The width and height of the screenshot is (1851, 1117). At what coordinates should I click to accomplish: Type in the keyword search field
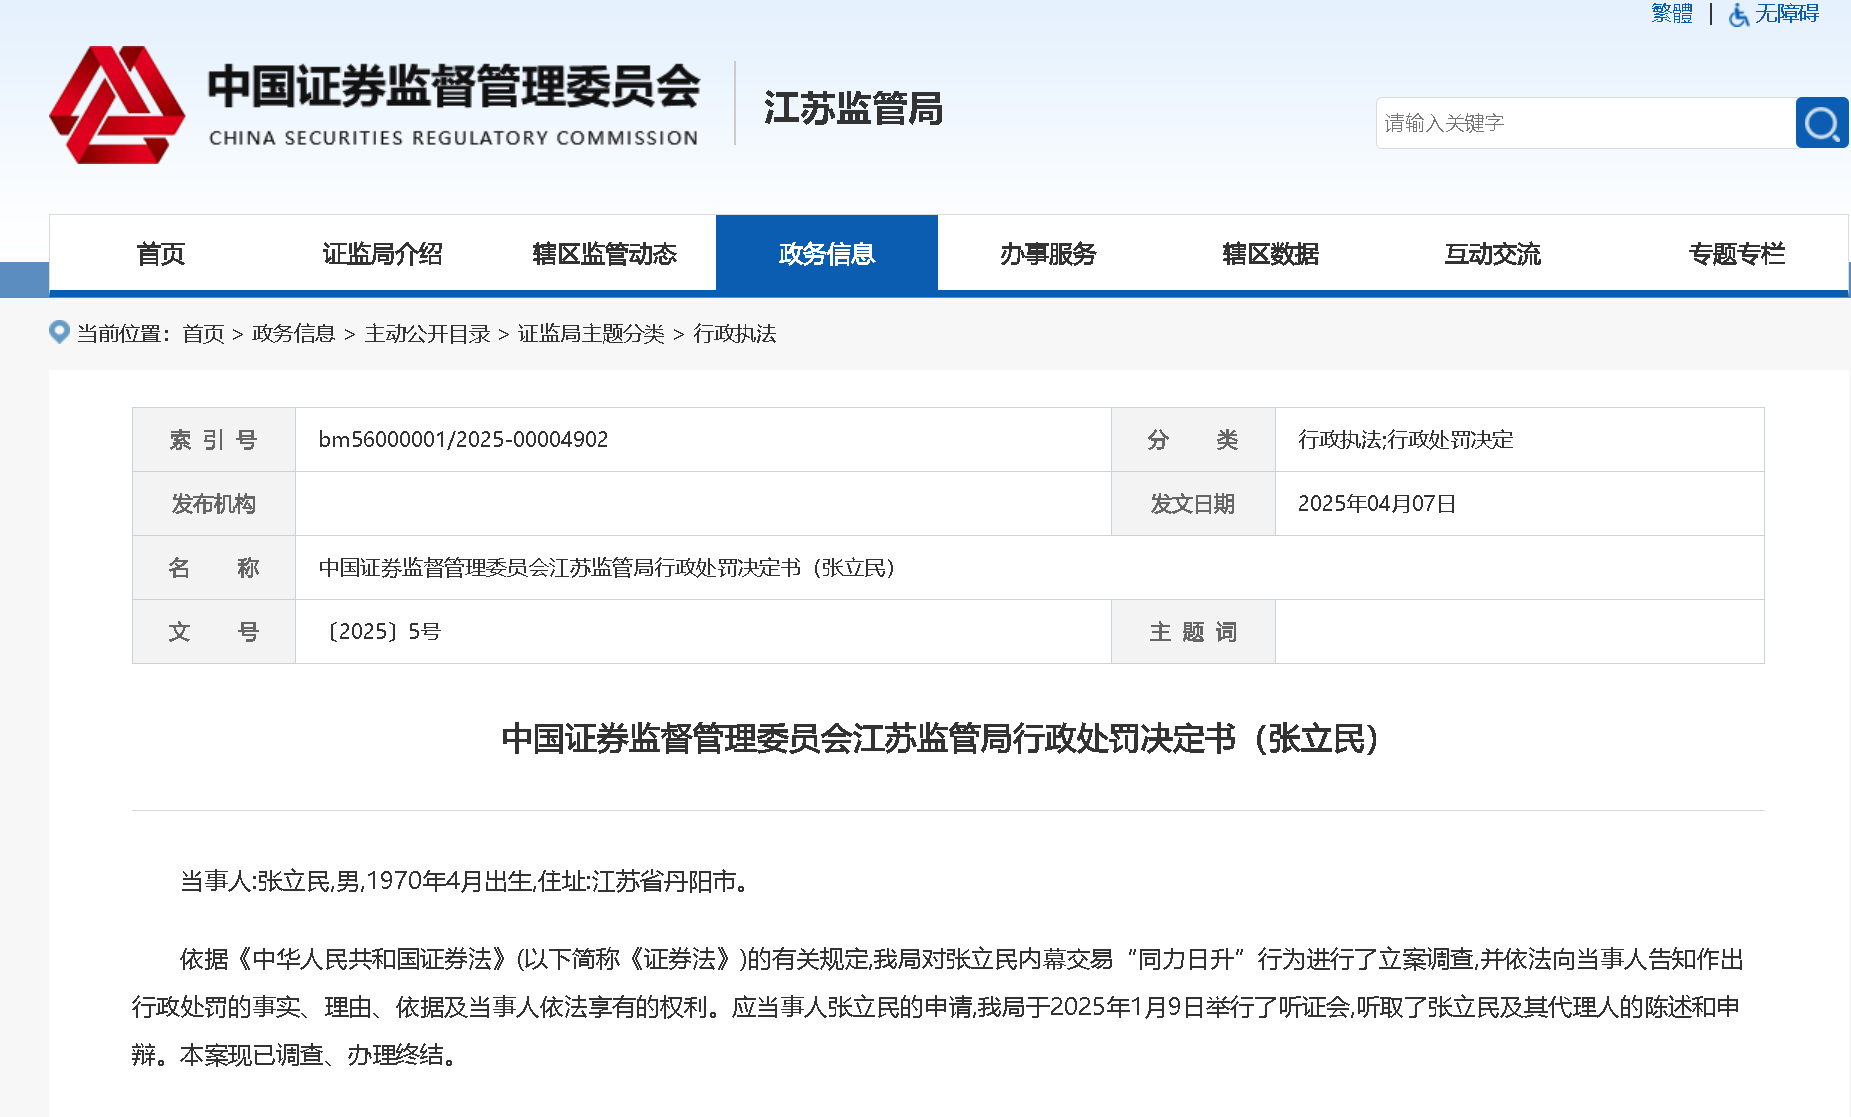point(1584,123)
